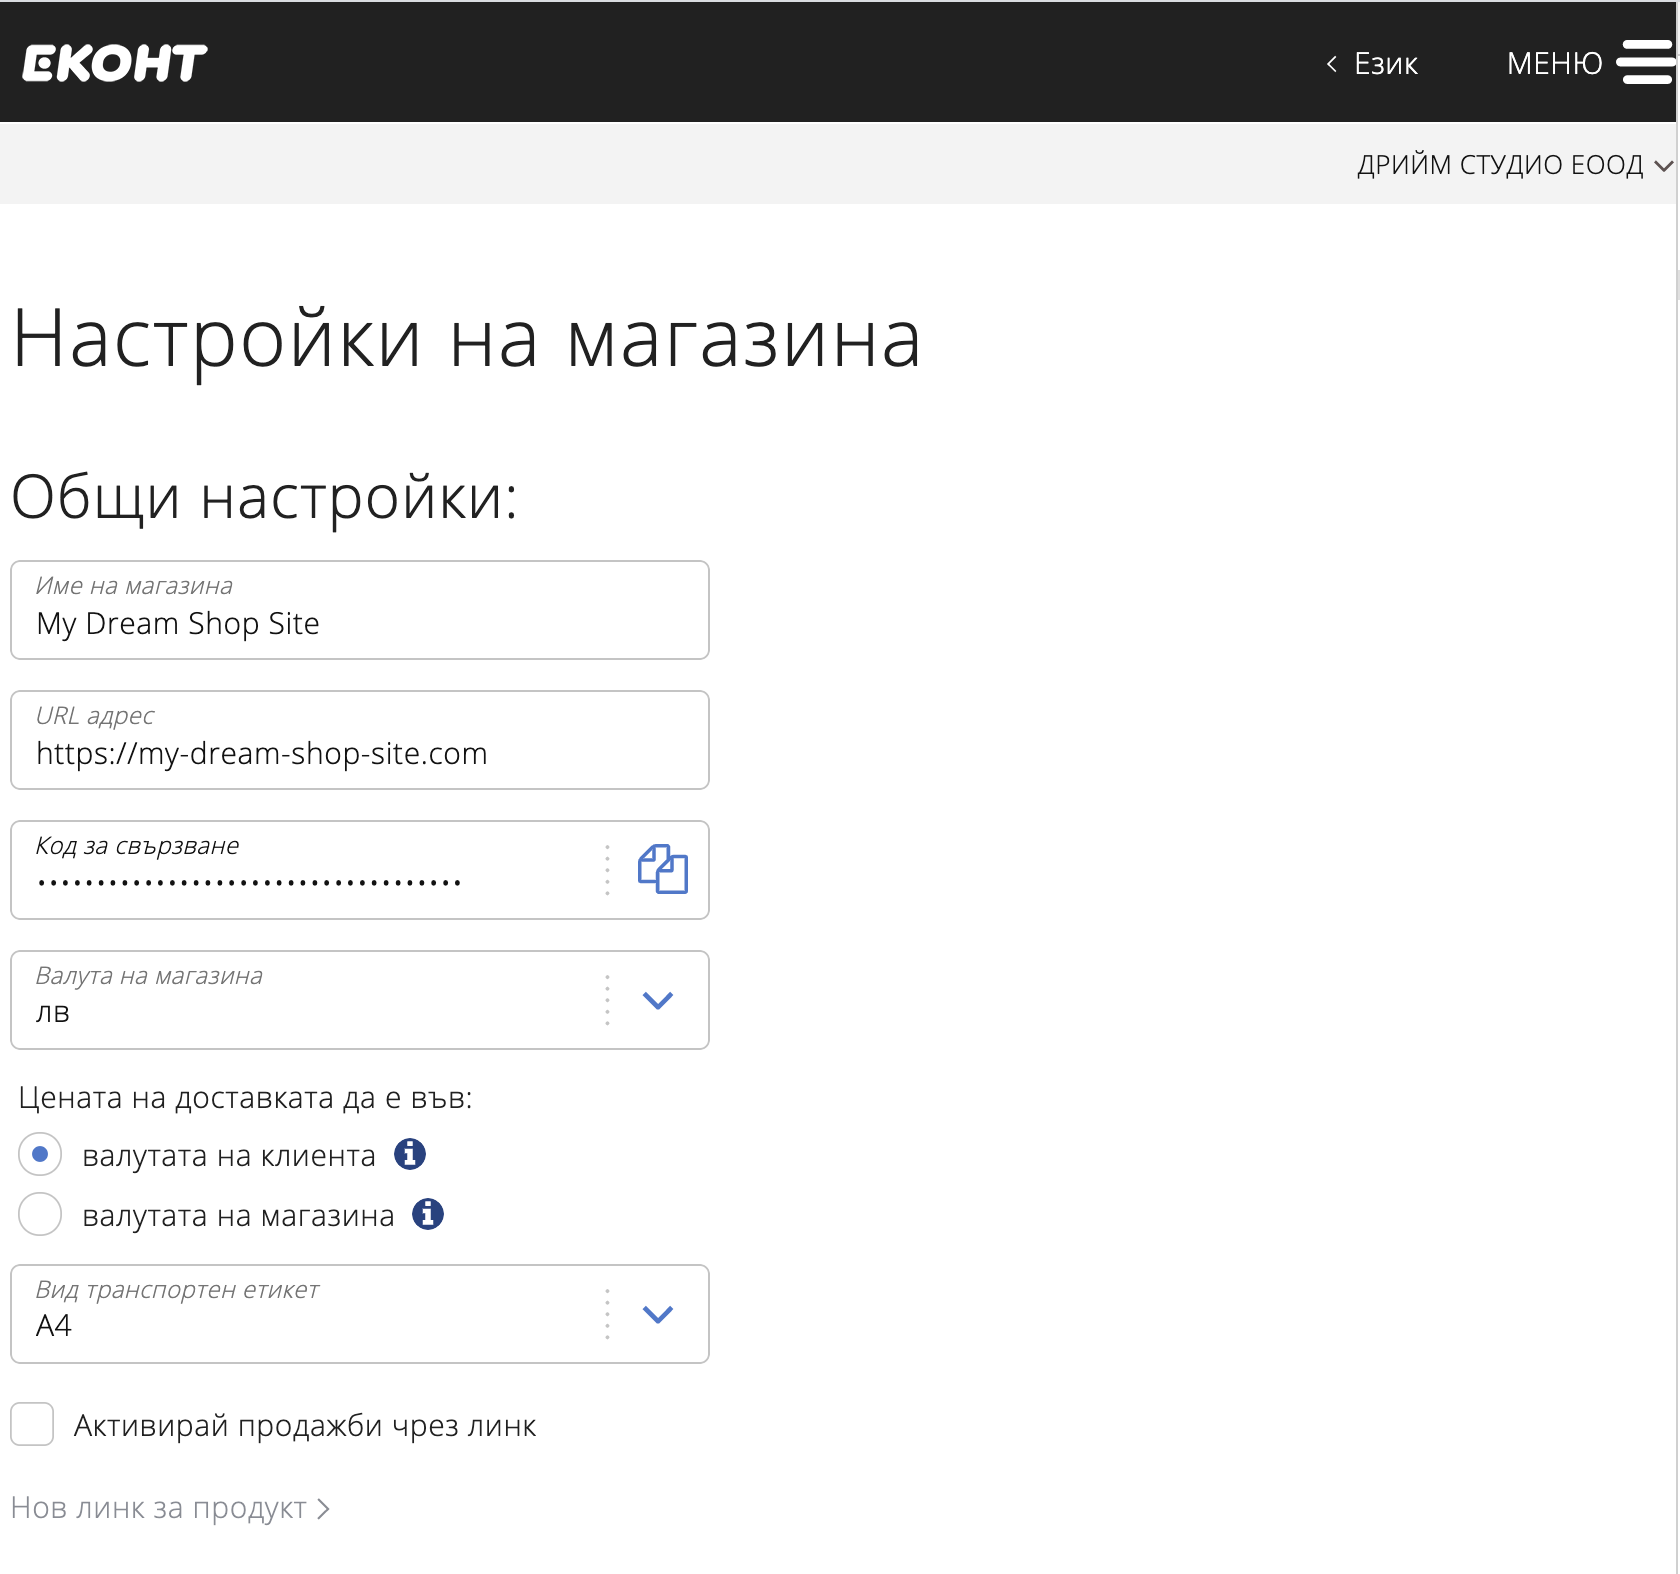Expand the Вид транспортен етикет dropdown

[657, 1314]
